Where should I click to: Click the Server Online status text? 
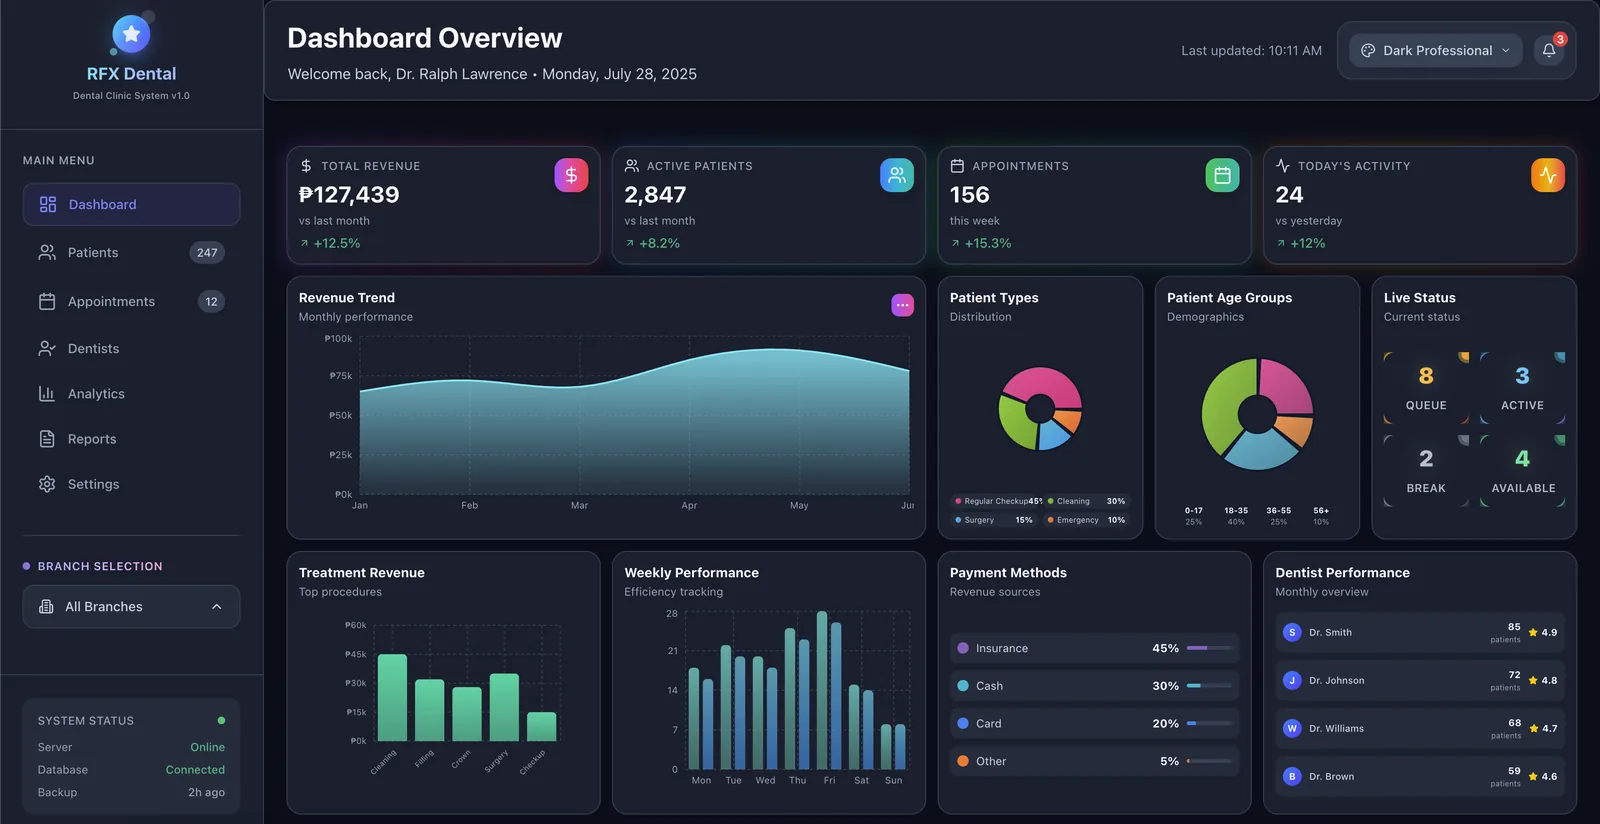[x=131, y=748]
